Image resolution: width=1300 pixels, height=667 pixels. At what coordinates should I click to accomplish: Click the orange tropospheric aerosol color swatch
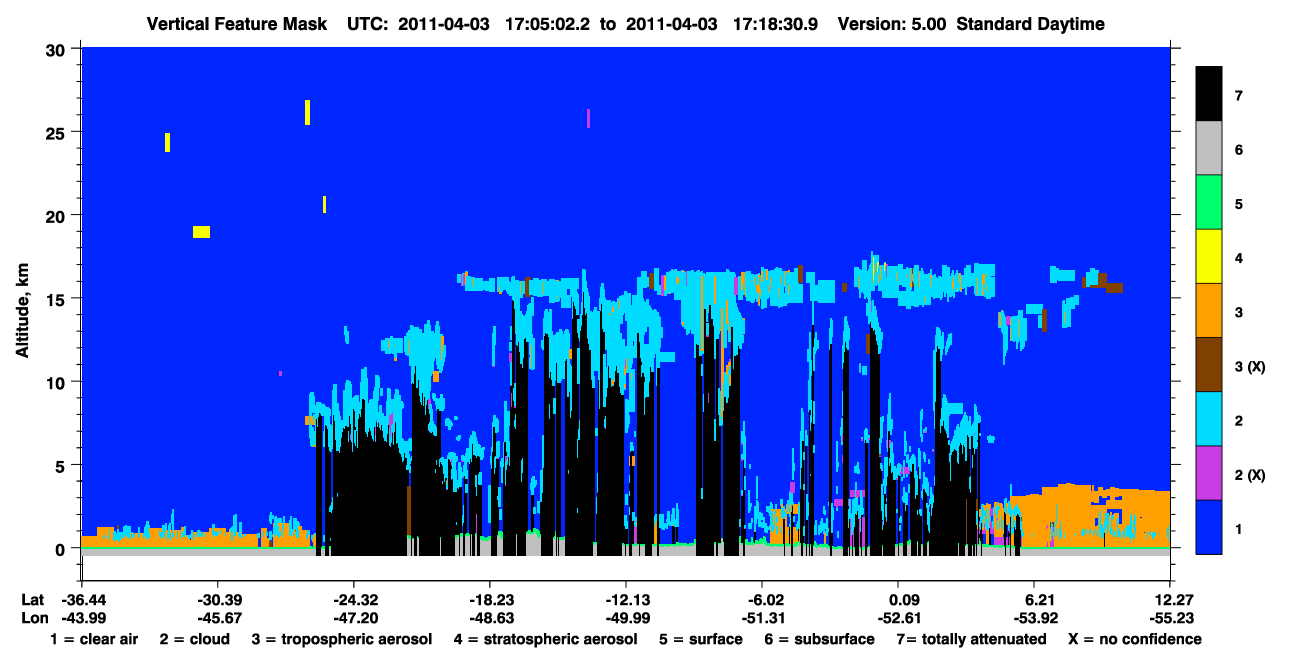1209,310
